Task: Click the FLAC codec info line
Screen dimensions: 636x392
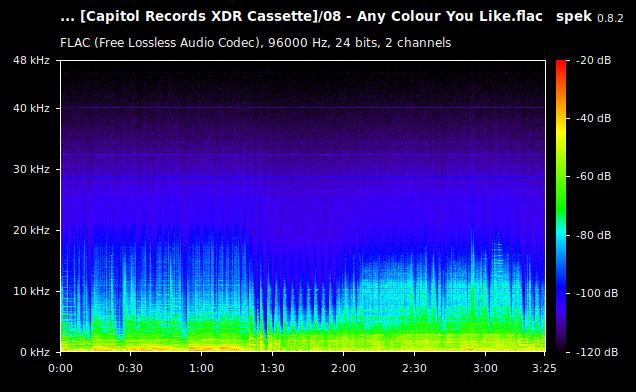Action: pyautogui.click(x=256, y=43)
